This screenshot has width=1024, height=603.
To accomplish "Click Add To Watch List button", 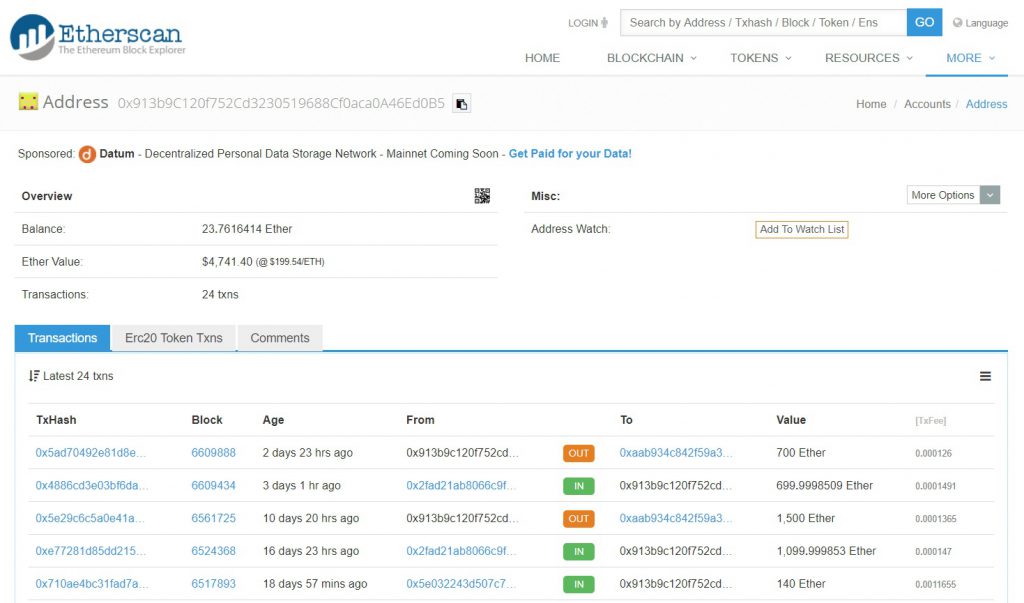I will [802, 229].
